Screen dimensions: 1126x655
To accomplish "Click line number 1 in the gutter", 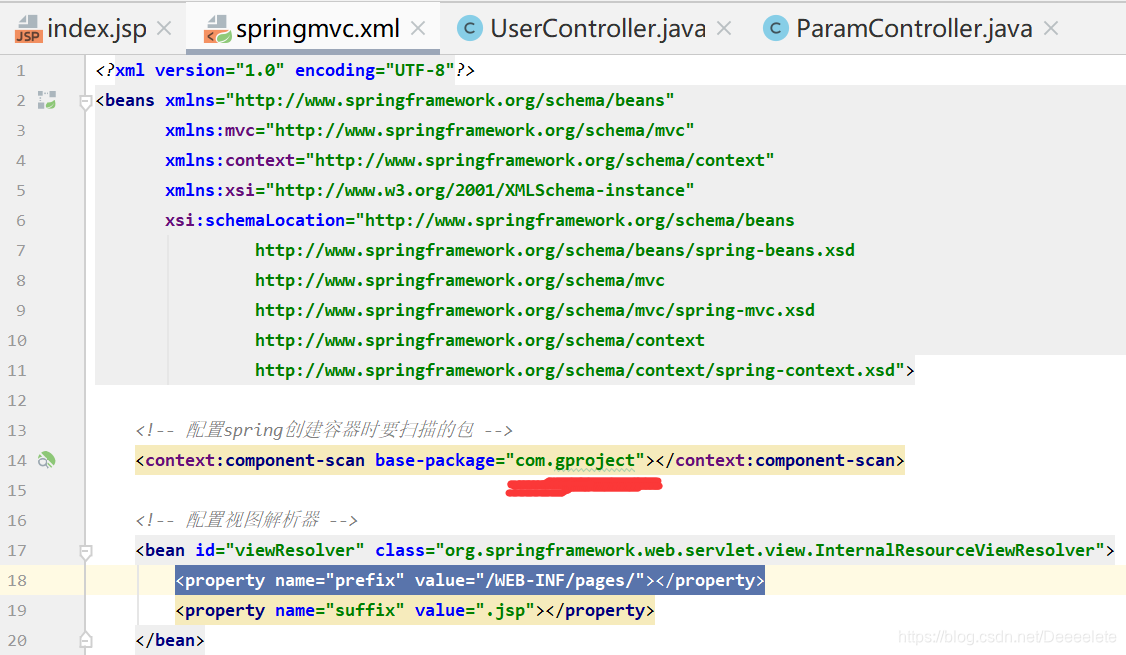I will (x=21, y=70).
